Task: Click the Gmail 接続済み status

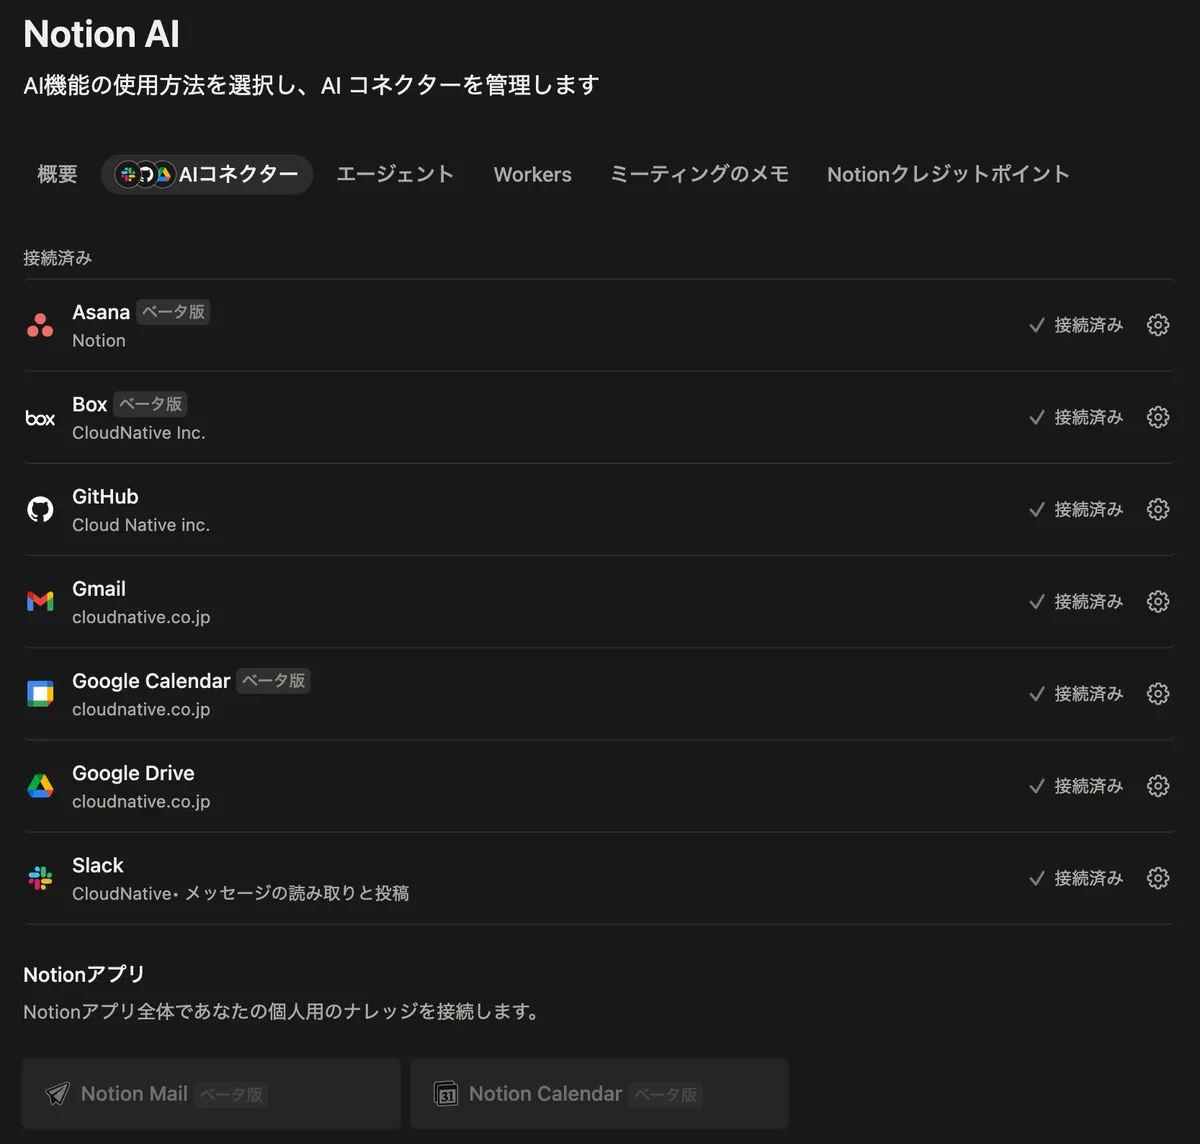Action: 1076,601
